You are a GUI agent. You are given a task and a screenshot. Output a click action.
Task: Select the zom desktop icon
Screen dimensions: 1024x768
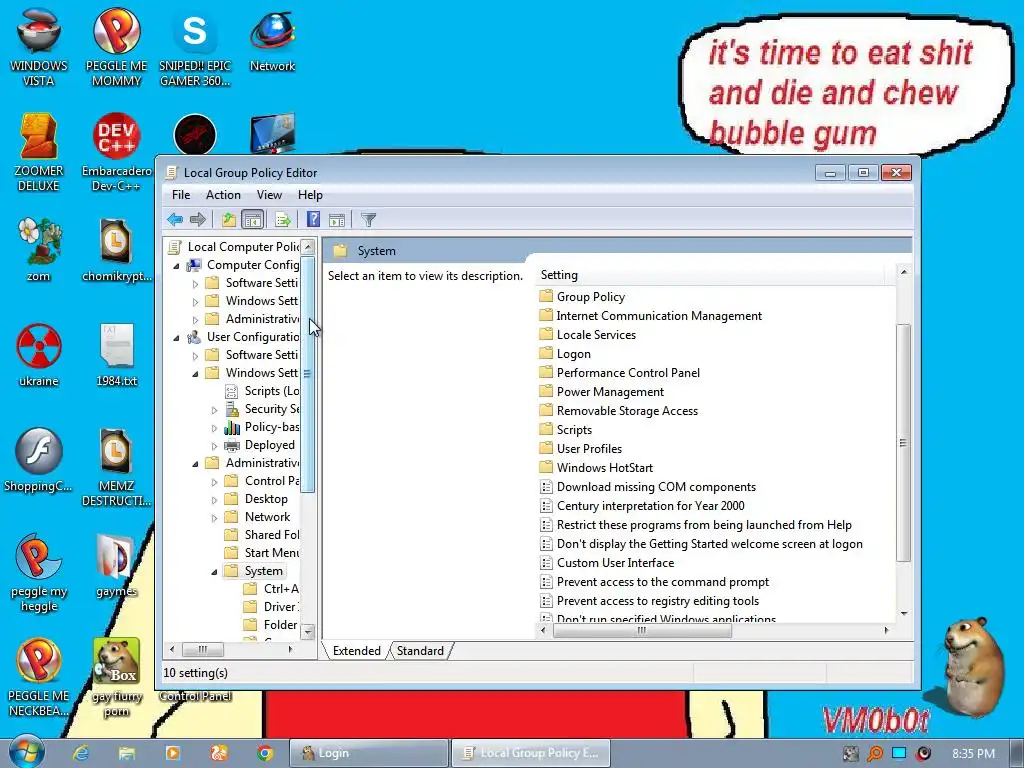[x=39, y=249]
